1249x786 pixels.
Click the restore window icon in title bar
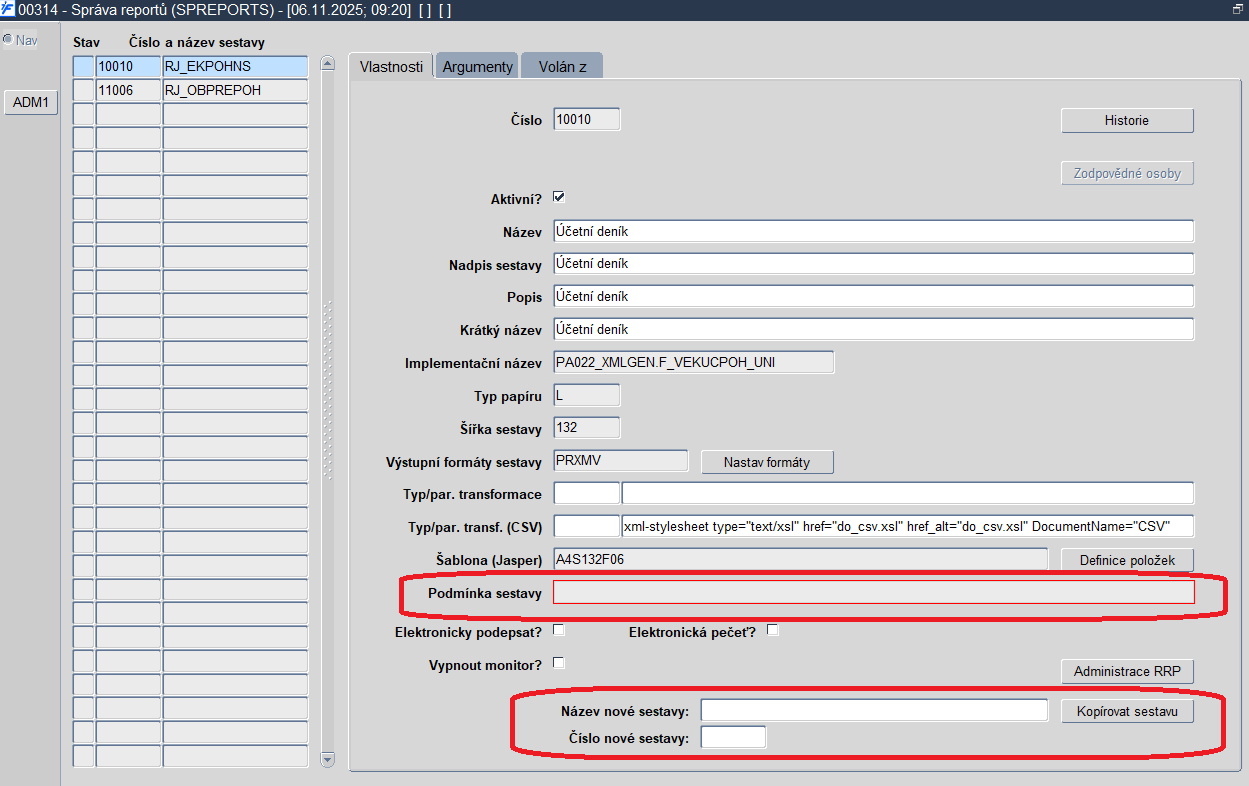pyautogui.click(x=1238, y=9)
